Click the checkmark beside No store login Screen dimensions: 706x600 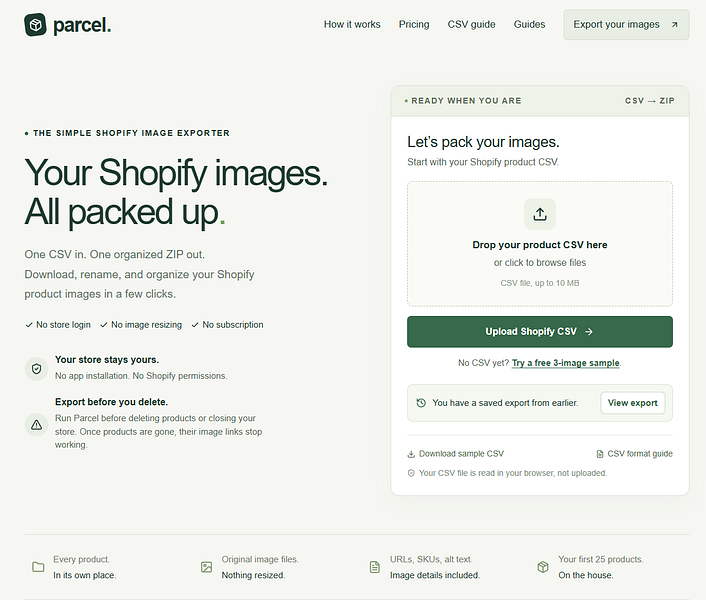point(29,325)
